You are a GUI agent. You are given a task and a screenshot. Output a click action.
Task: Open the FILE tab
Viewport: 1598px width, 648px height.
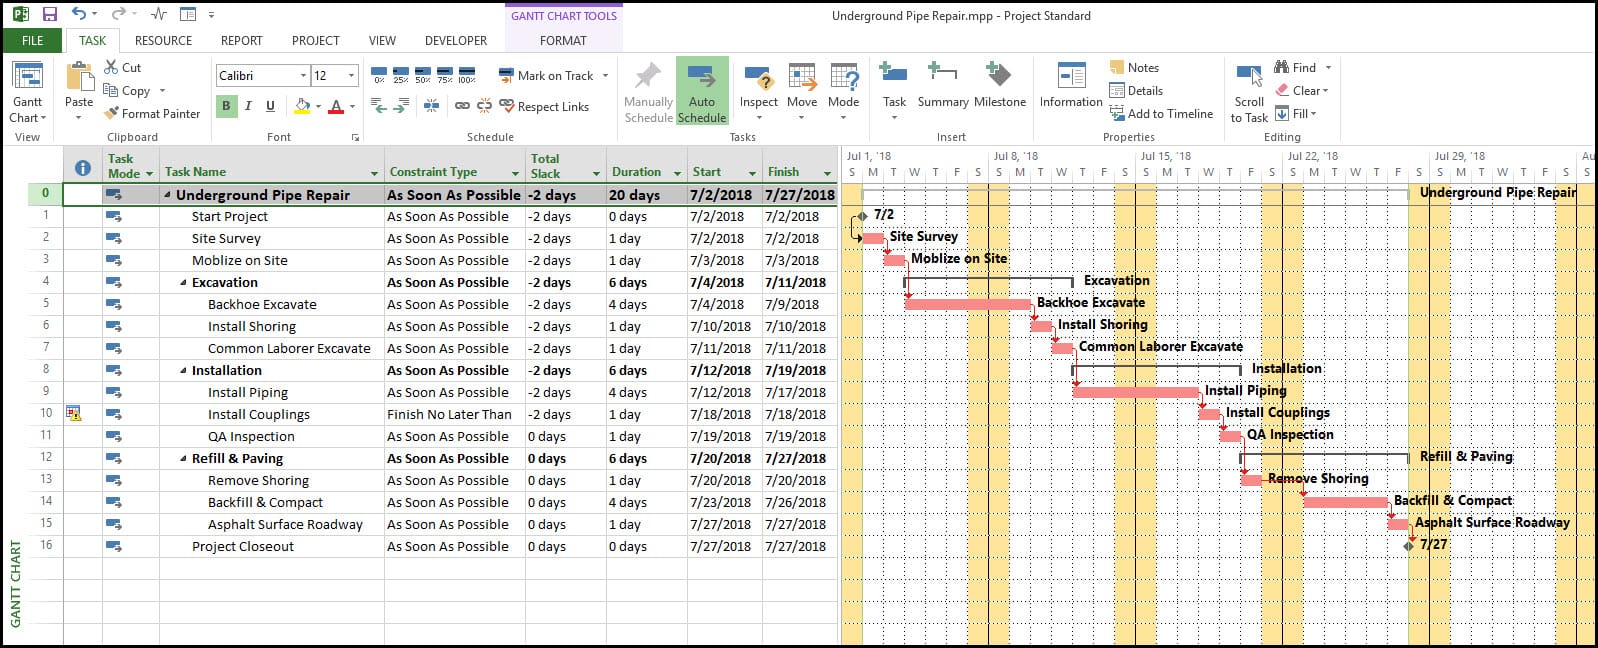click(33, 40)
